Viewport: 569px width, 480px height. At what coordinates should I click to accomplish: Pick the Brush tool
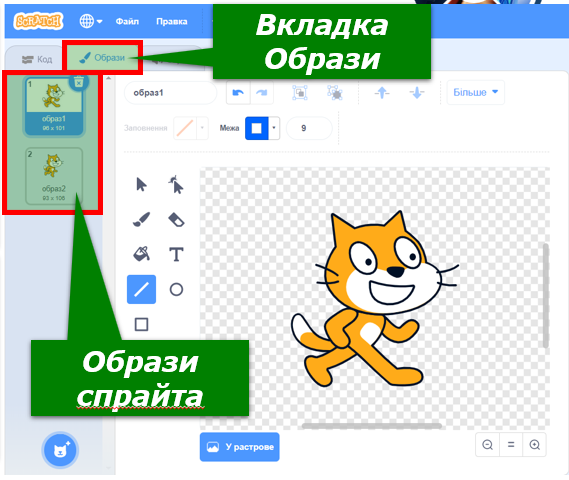coord(141,219)
